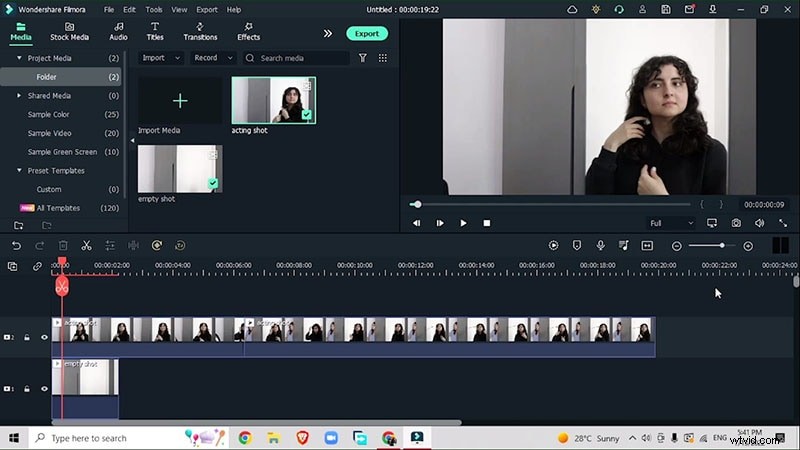Switch to the Effects tab
Screen dimensions: 800x450
[x=248, y=31]
